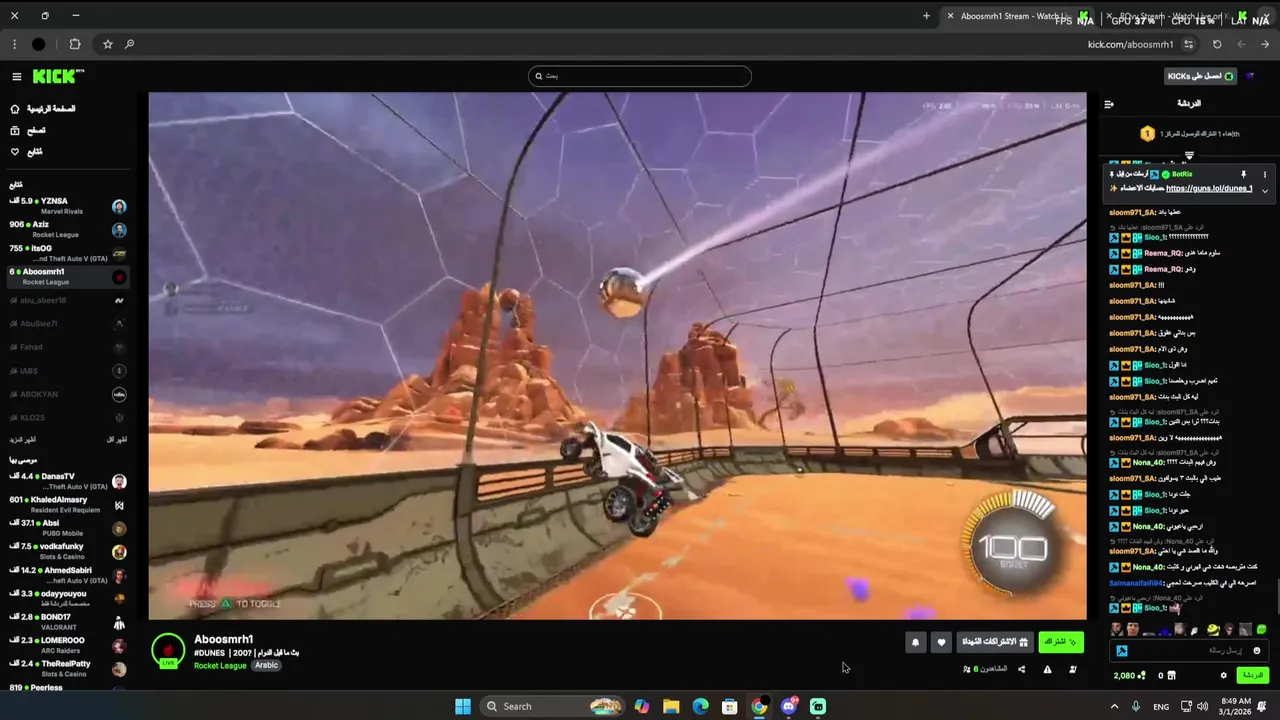Open browser three-dot menu
Image resolution: width=1280 pixels, height=720 pixels.
click(14, 44)
